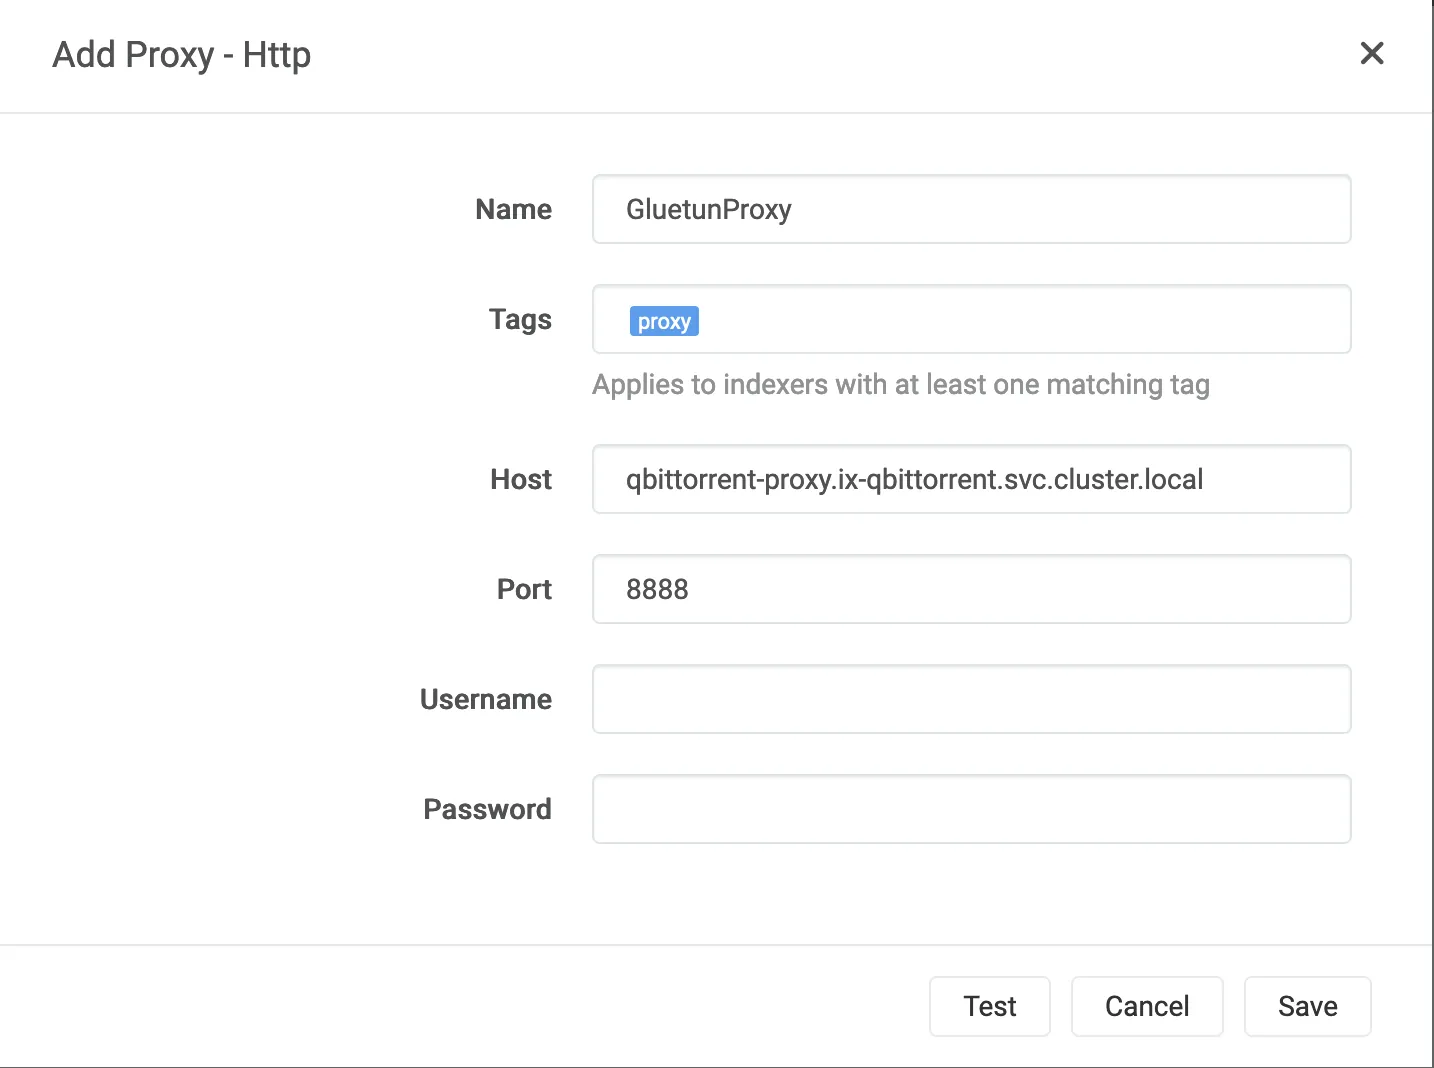The image size is (1434, 1068).
Task: Select the port value 8888
Action: (x=657, y=589)
